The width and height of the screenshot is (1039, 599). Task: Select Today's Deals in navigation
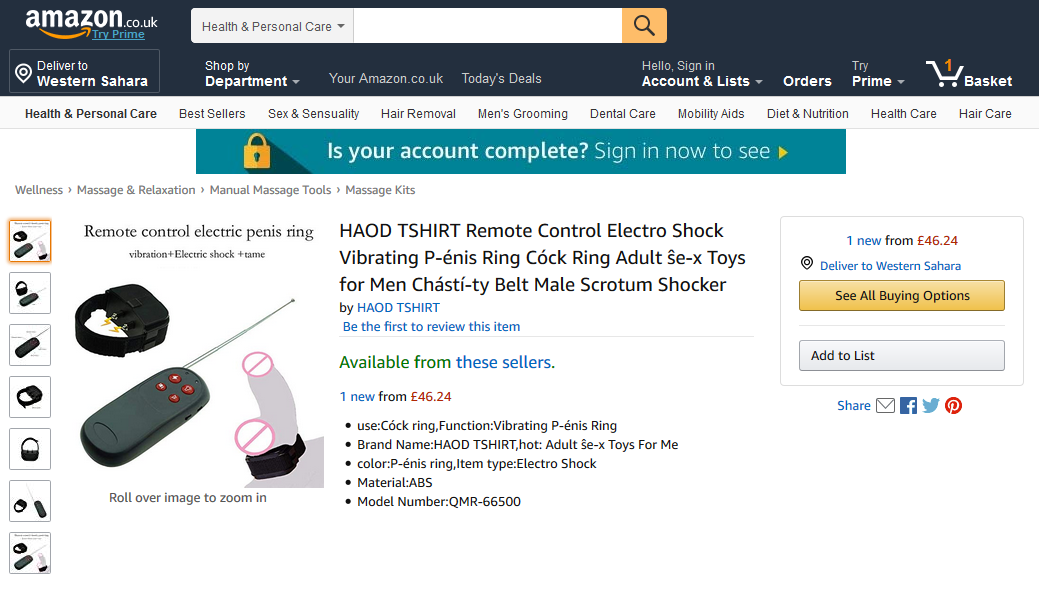[x=501, y=78]
